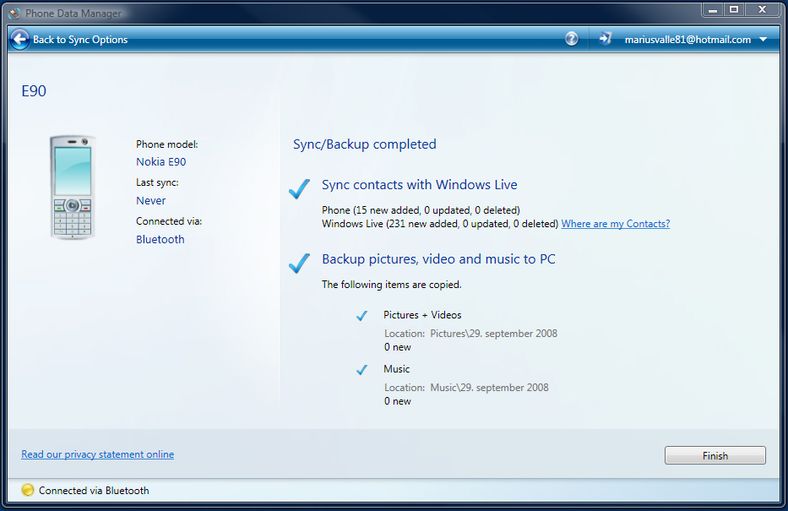Click Sync/Backup completed heading

364,144
